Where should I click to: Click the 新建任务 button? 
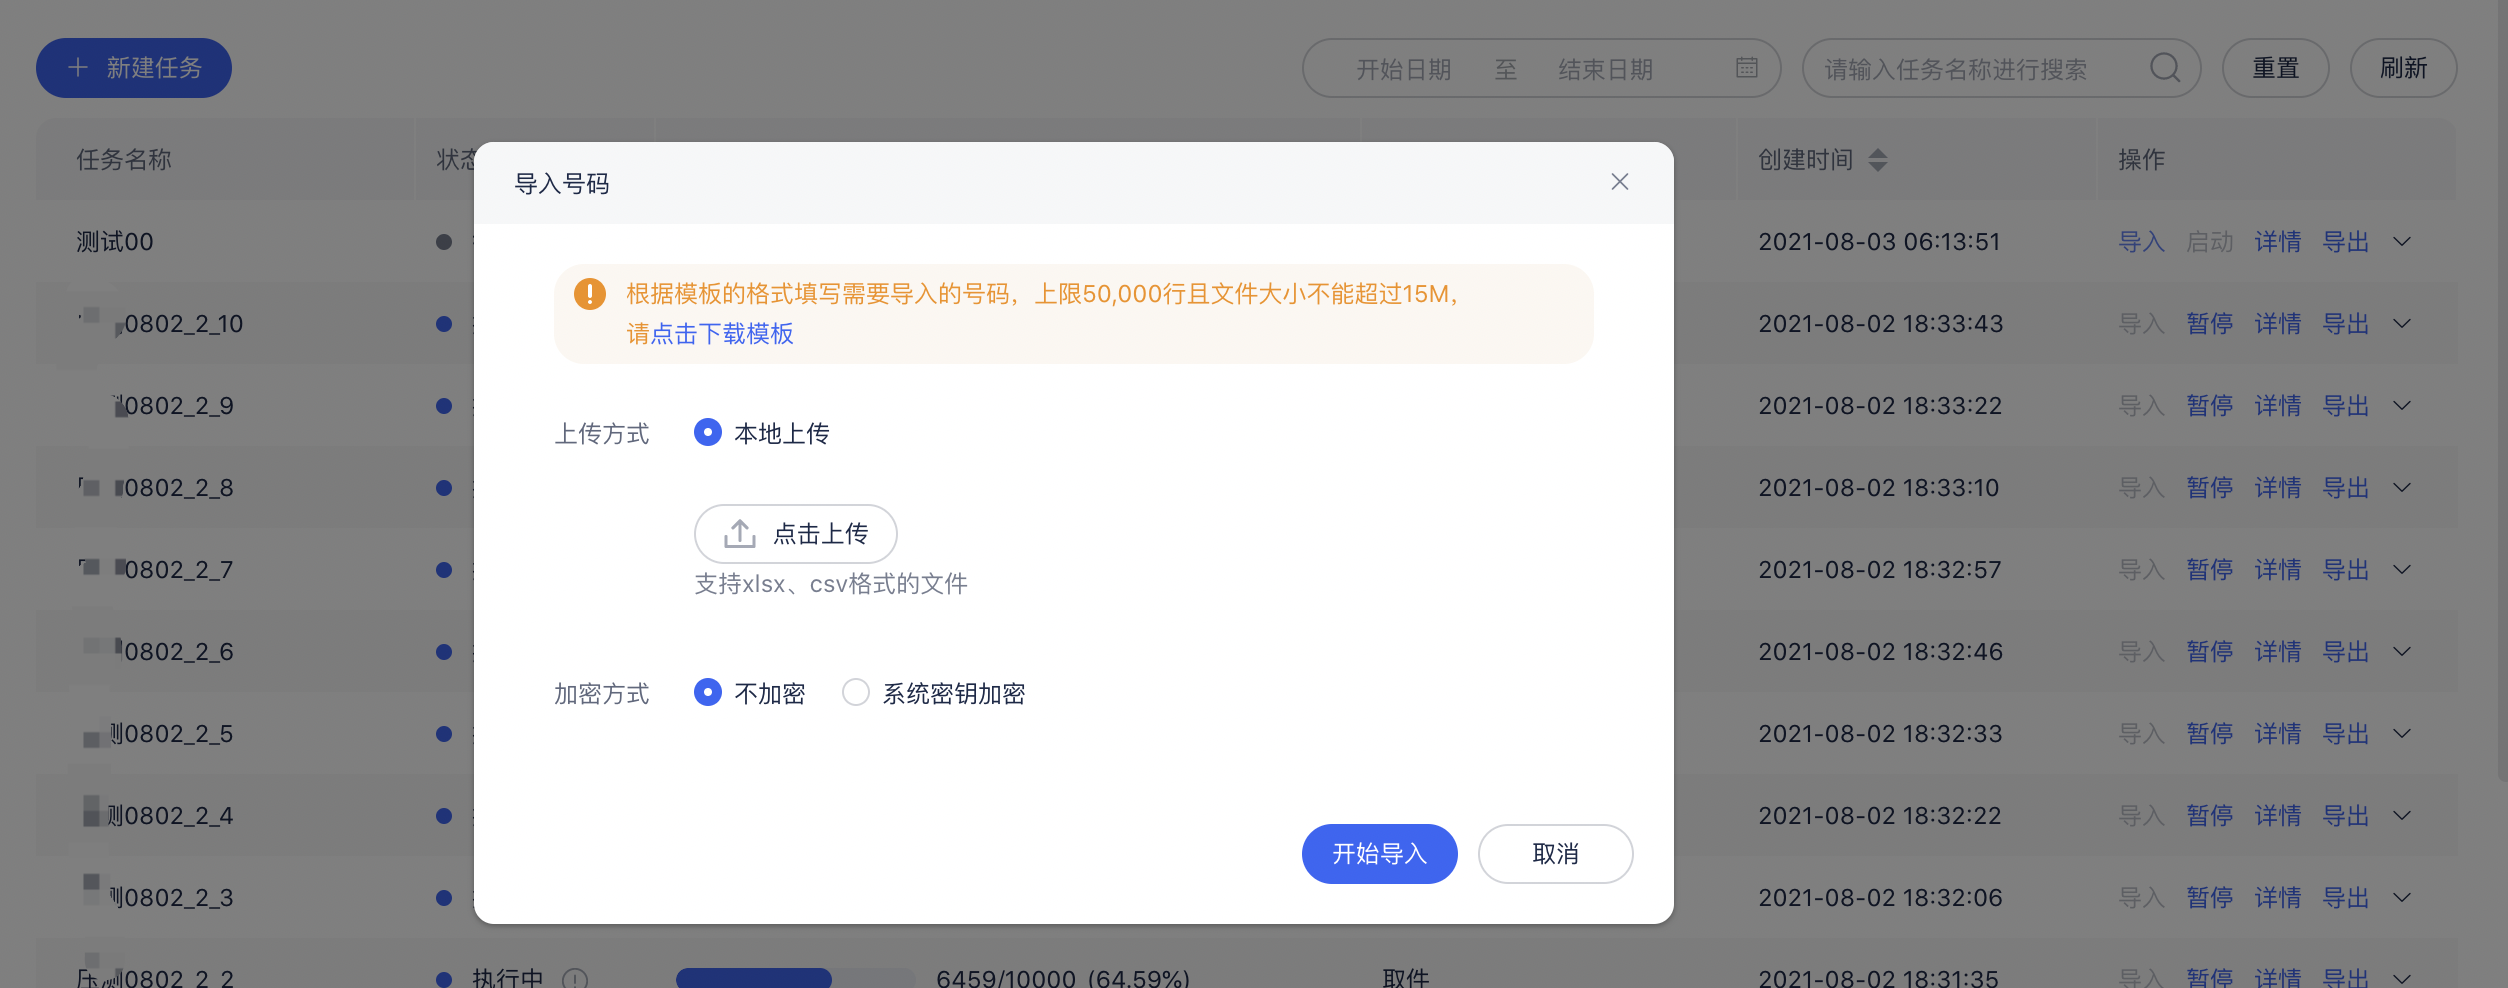pos(134,68)
